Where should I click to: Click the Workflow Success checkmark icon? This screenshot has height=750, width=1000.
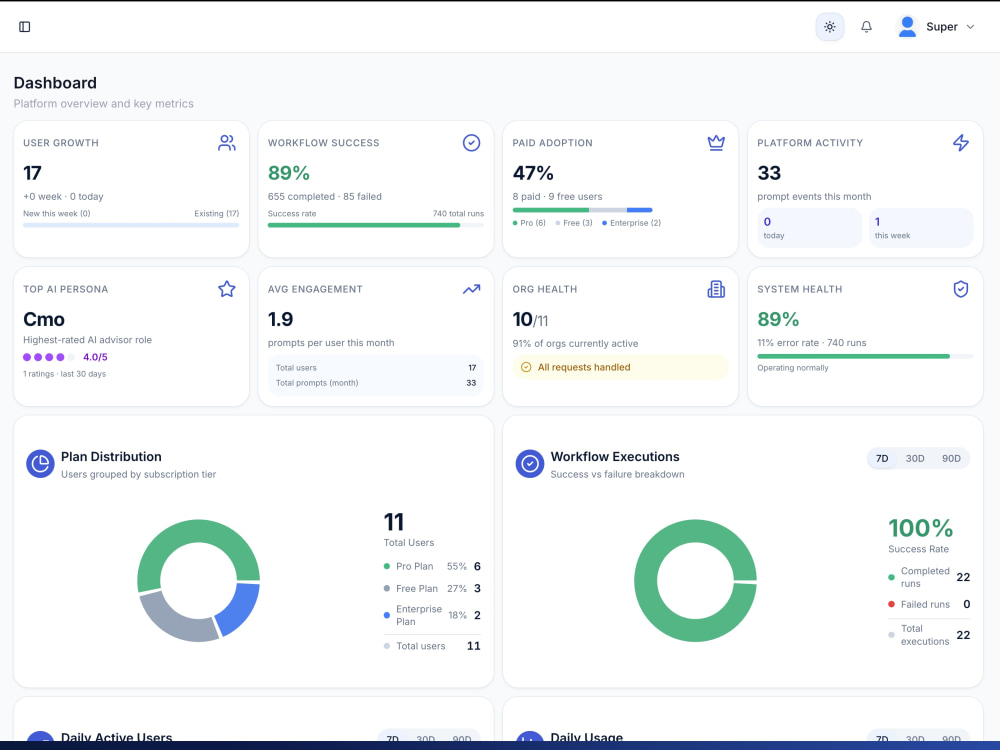pos(471,143)
